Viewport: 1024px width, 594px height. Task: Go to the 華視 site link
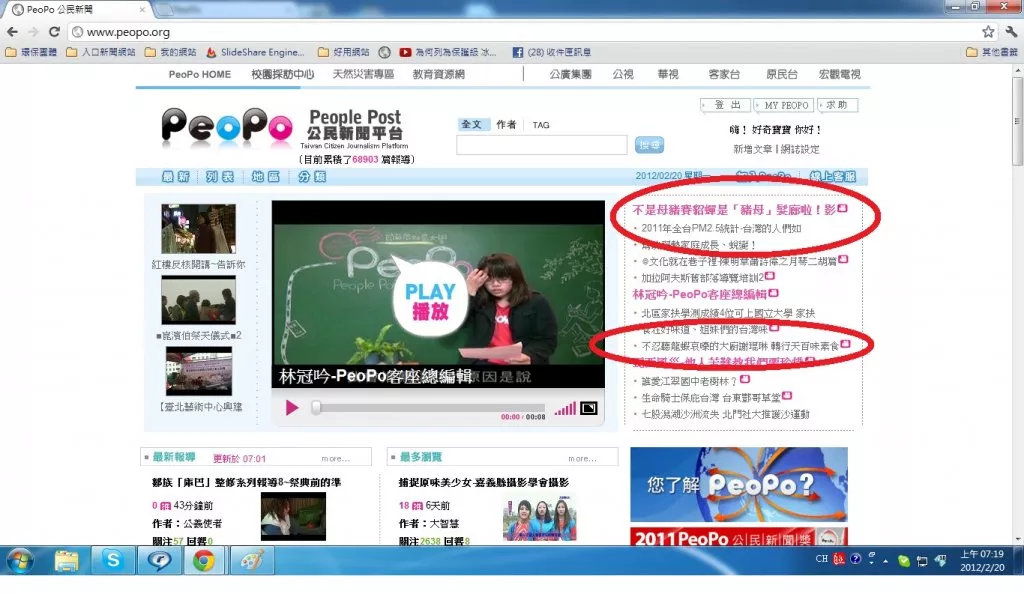pyautogui.click(x=668, y=74)
